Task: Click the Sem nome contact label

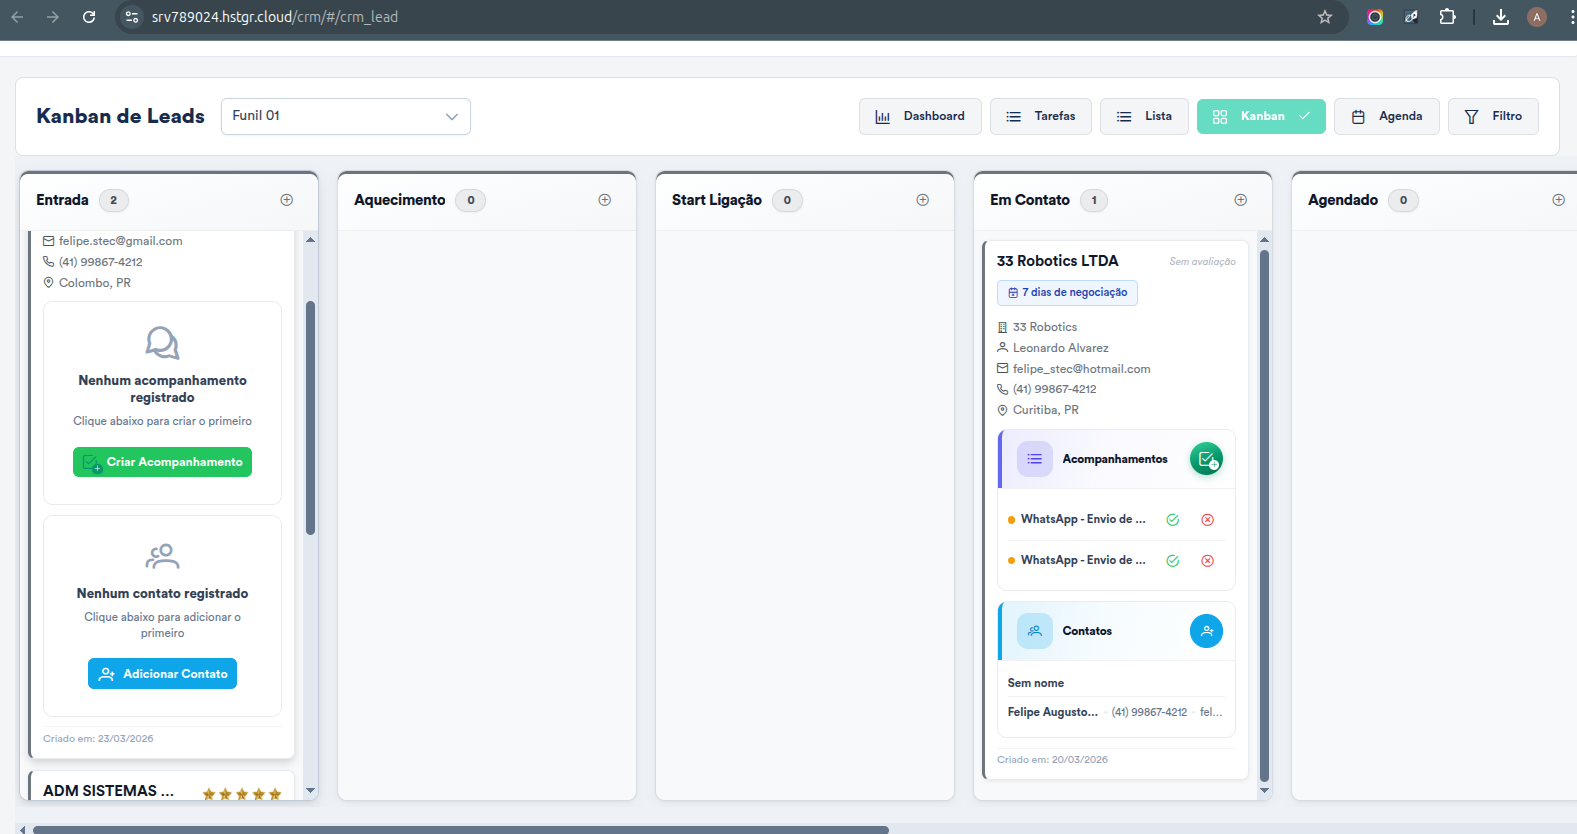Action: (1036, 683)
